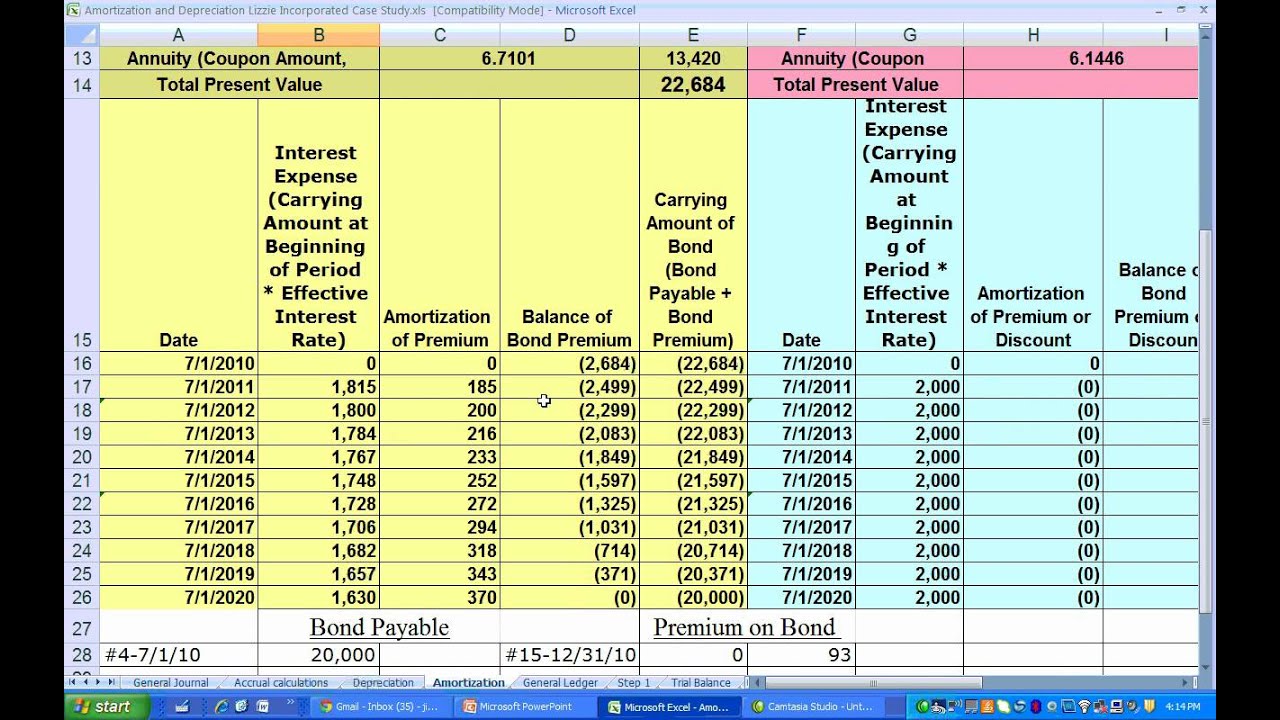Jump to last sheet with tab scroll arrow

point(111,682)
